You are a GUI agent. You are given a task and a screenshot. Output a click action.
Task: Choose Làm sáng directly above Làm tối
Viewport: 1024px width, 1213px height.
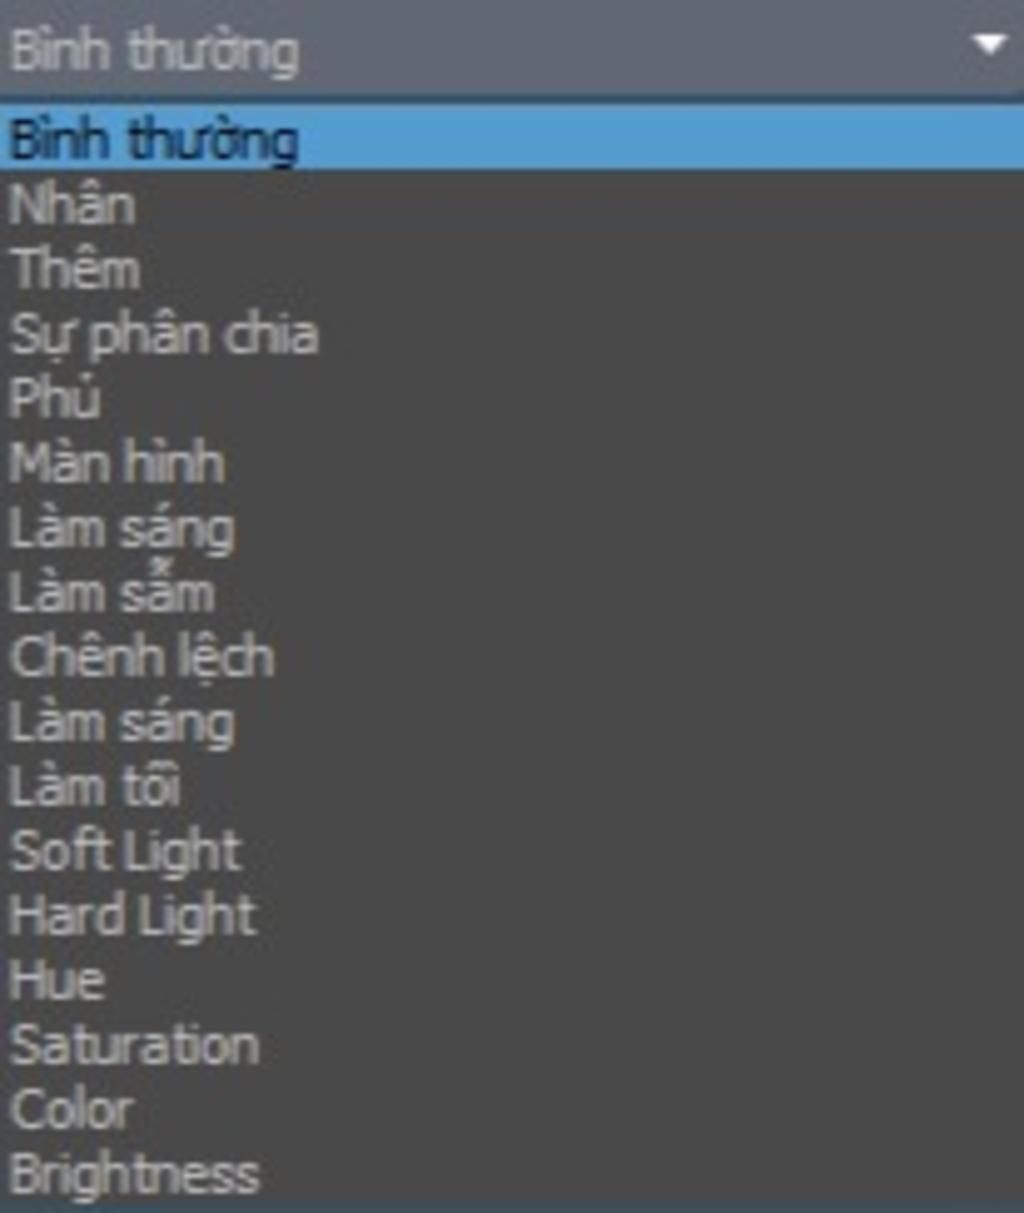pos(122,723)
